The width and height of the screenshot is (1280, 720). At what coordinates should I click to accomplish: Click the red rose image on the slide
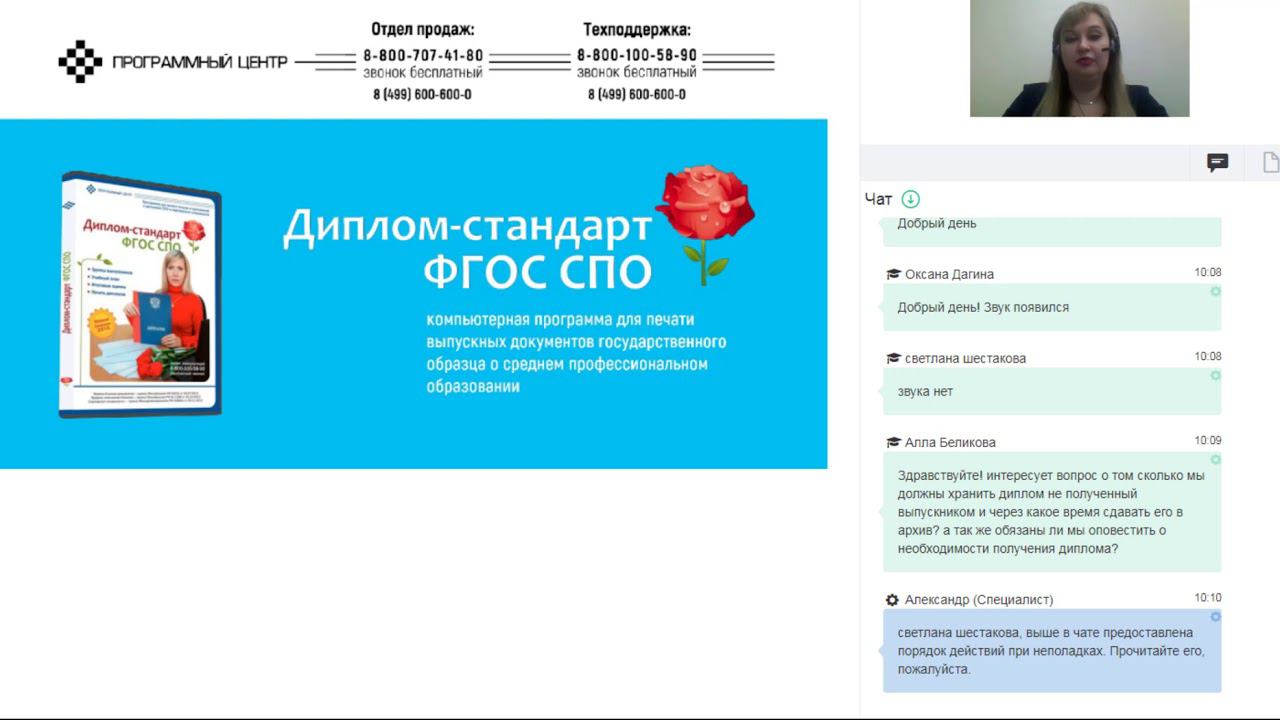tap(706, 225)
